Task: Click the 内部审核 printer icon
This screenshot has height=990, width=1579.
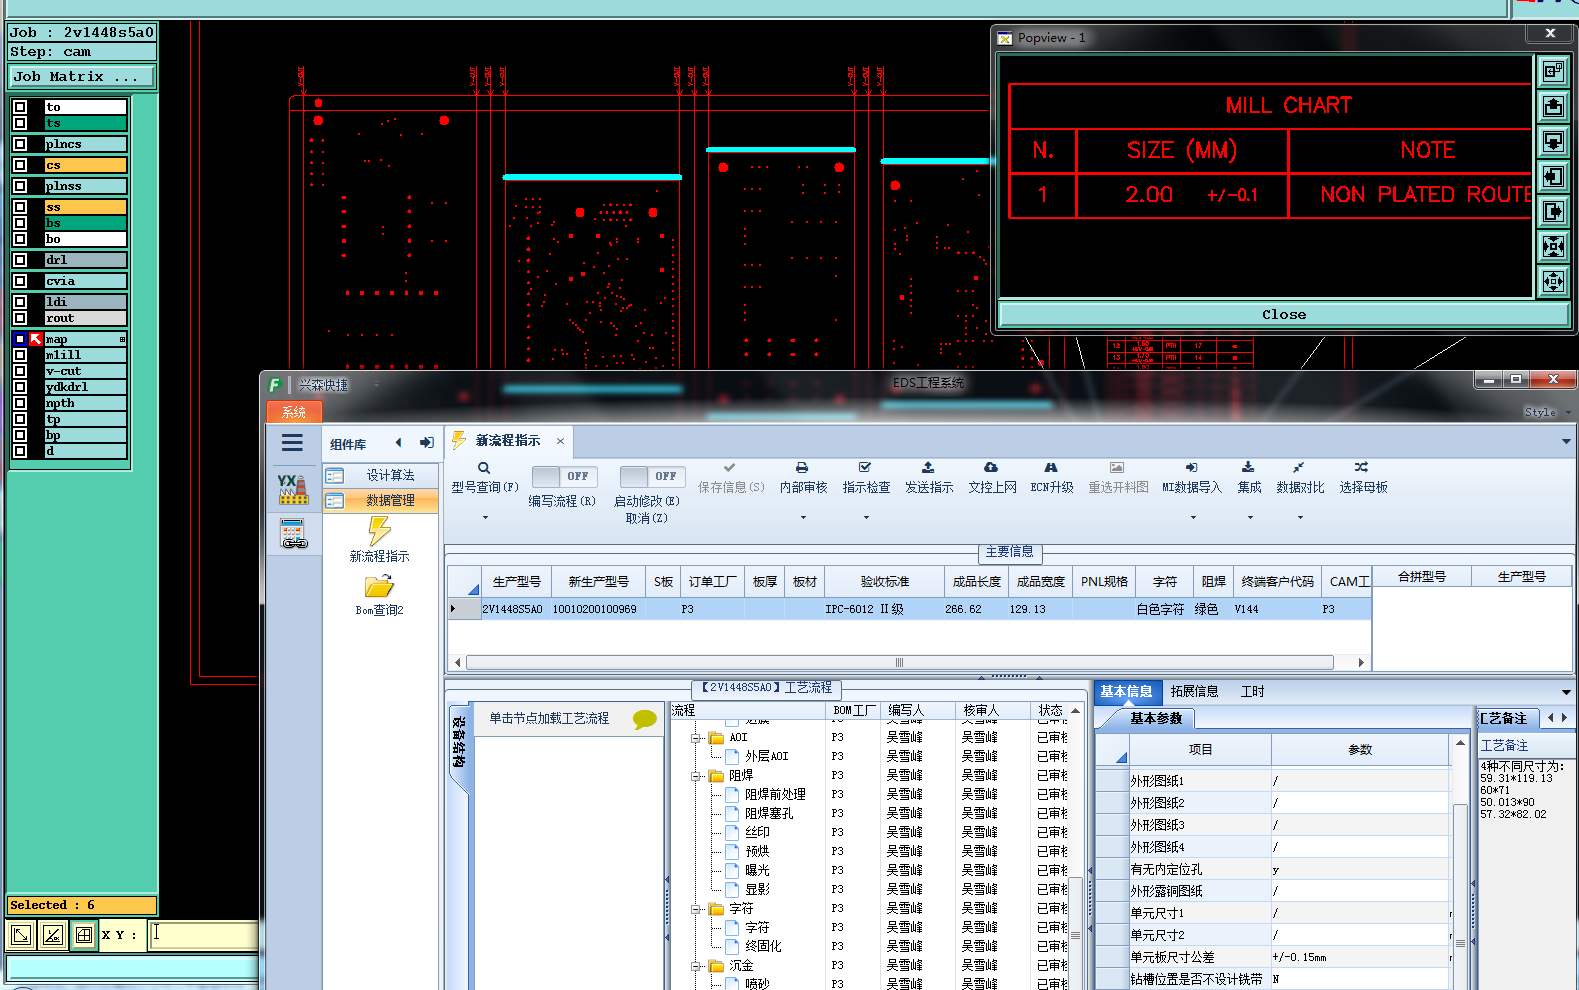Action: point(802,468)
